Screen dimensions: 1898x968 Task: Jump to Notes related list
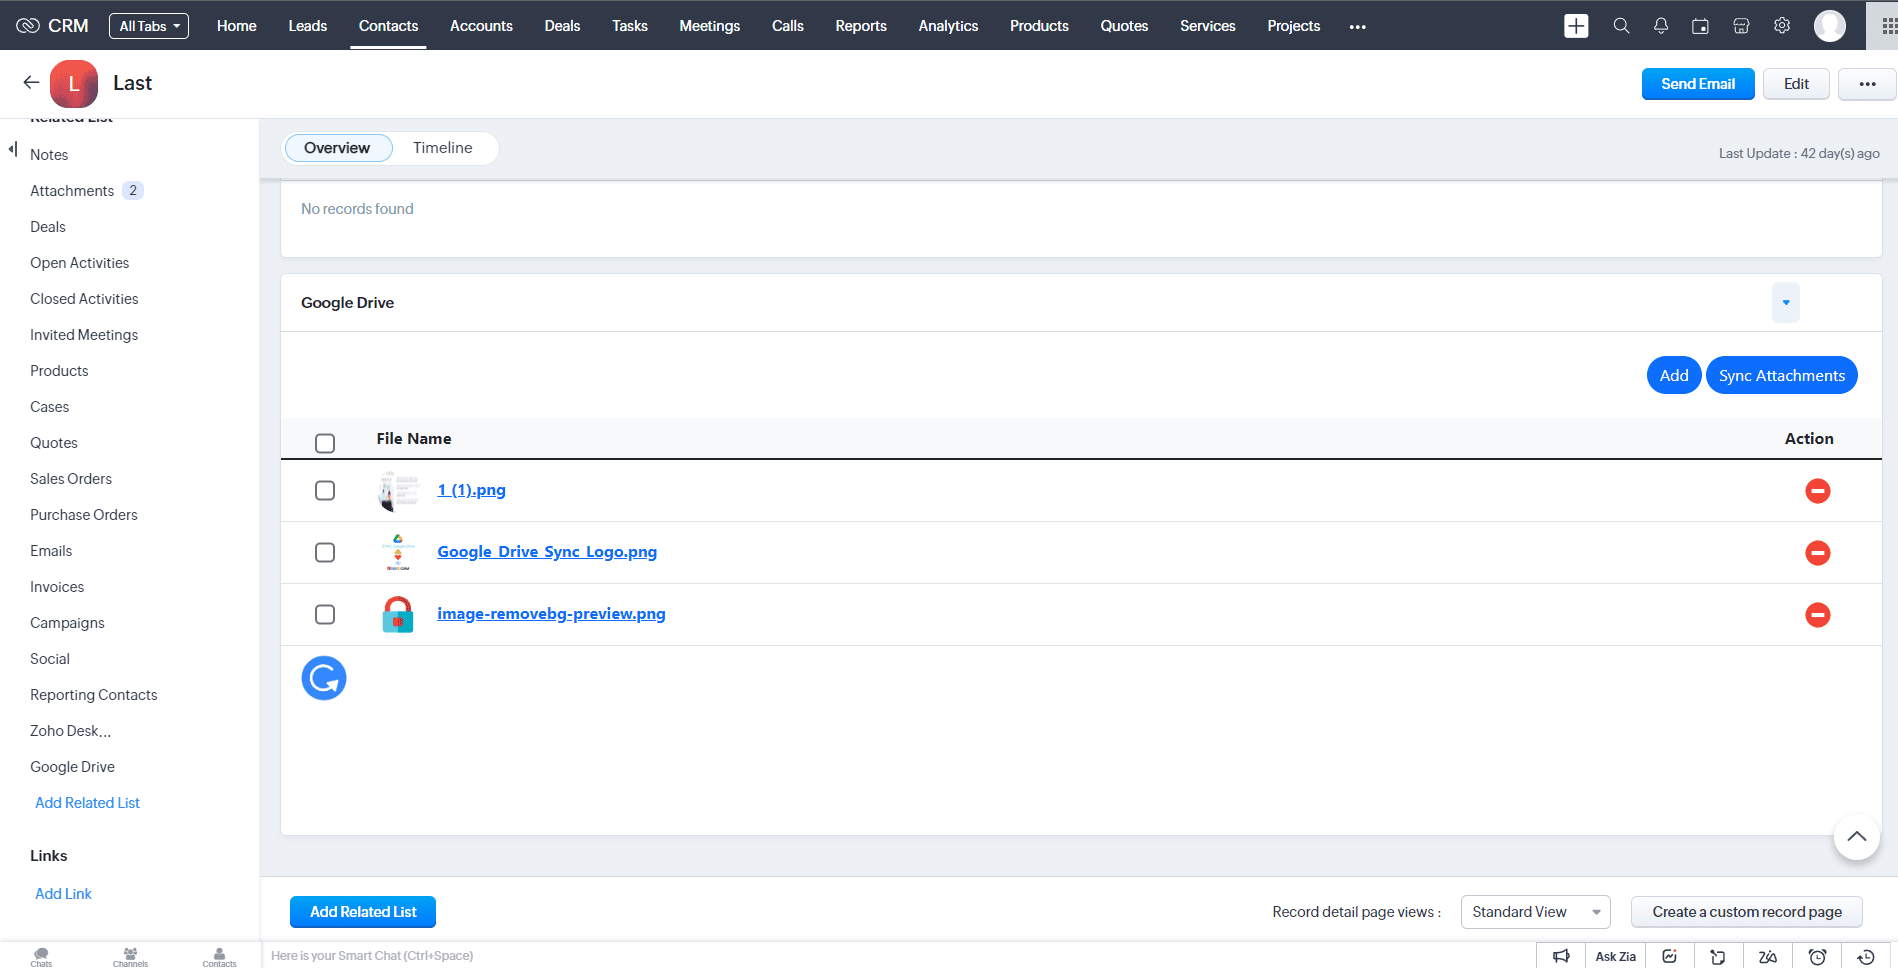point(49,155)
